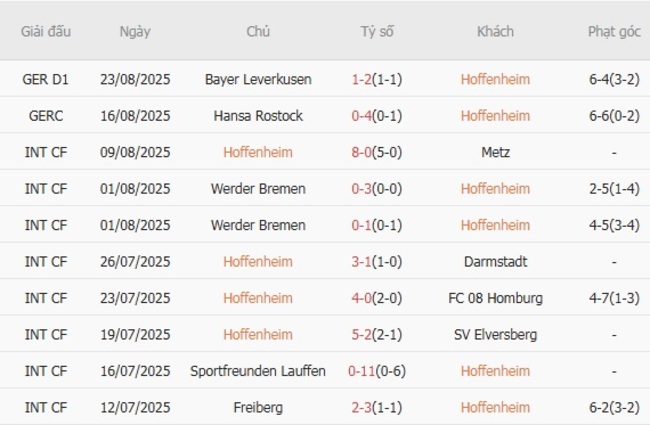
Task: Click the Tỷ số column header
Action: click(x=377, y=31)
